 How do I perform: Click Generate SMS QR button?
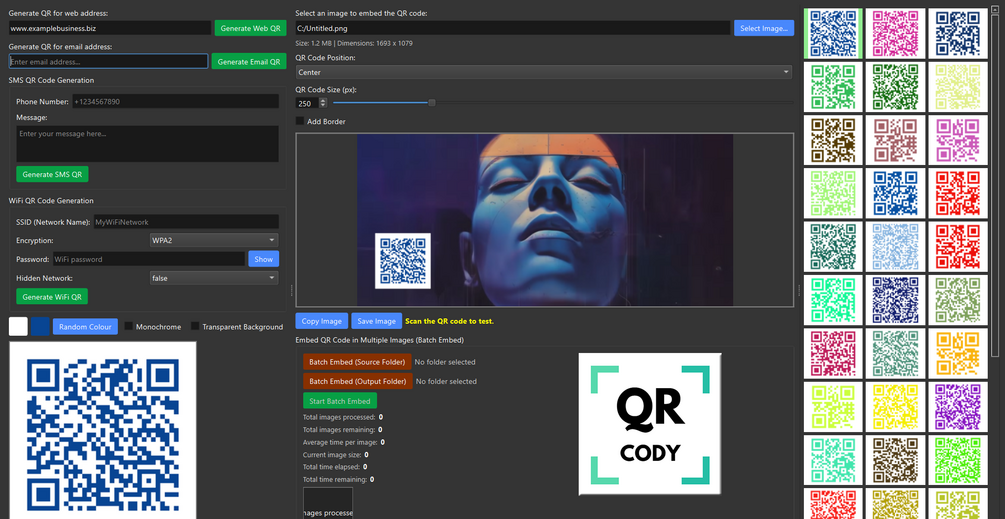point(52,174)
